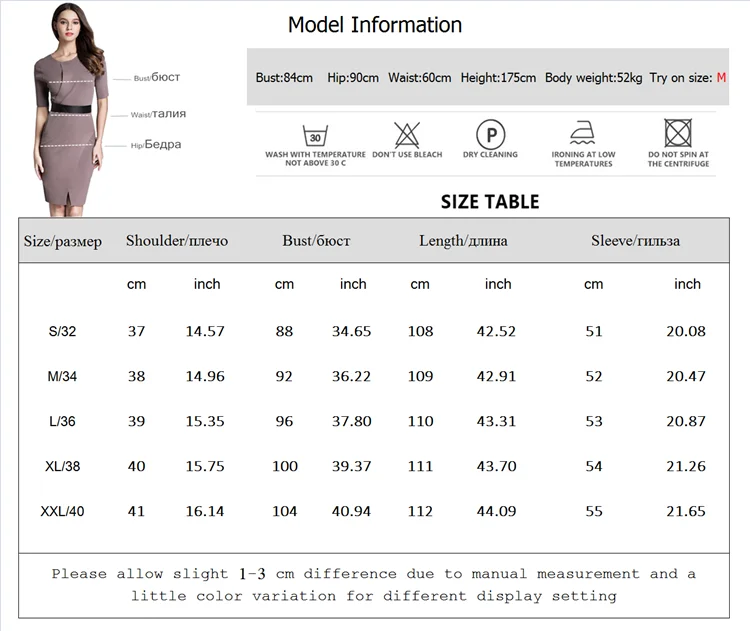
Task: Click the M/34 size row label
Action: point(62,376)
